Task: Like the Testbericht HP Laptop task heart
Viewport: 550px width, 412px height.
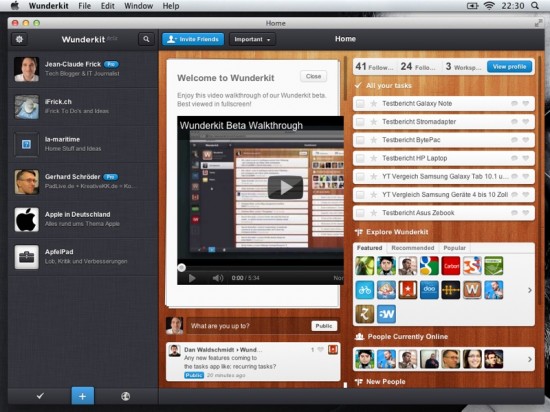Action: (525, 158)
